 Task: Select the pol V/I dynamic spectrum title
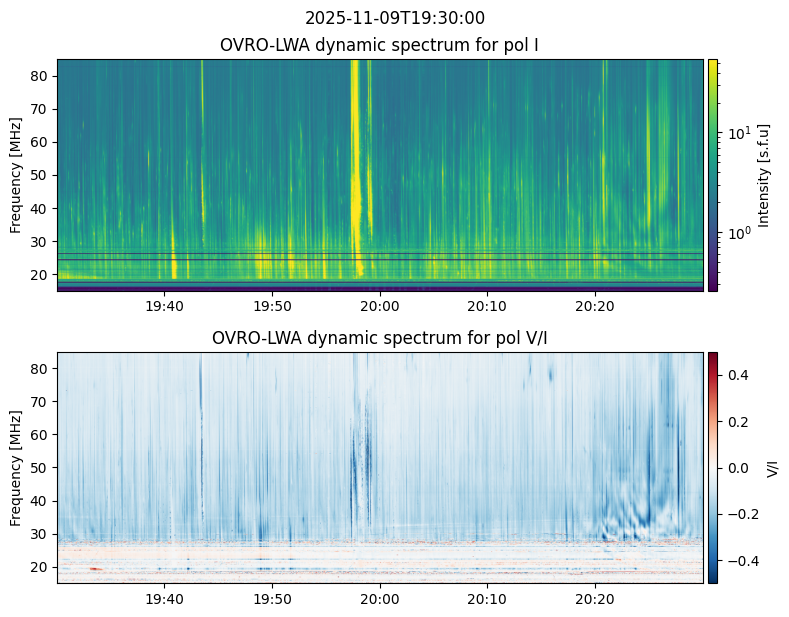379,338
